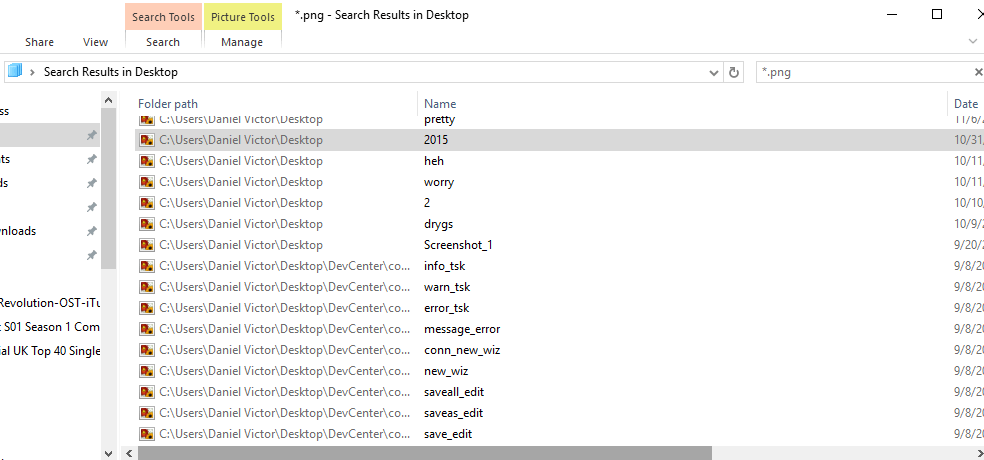Screen dimensions: 984x460
Task: Clear the *.png search with the X
Action: pyautogui.click(x=977, y=72)
